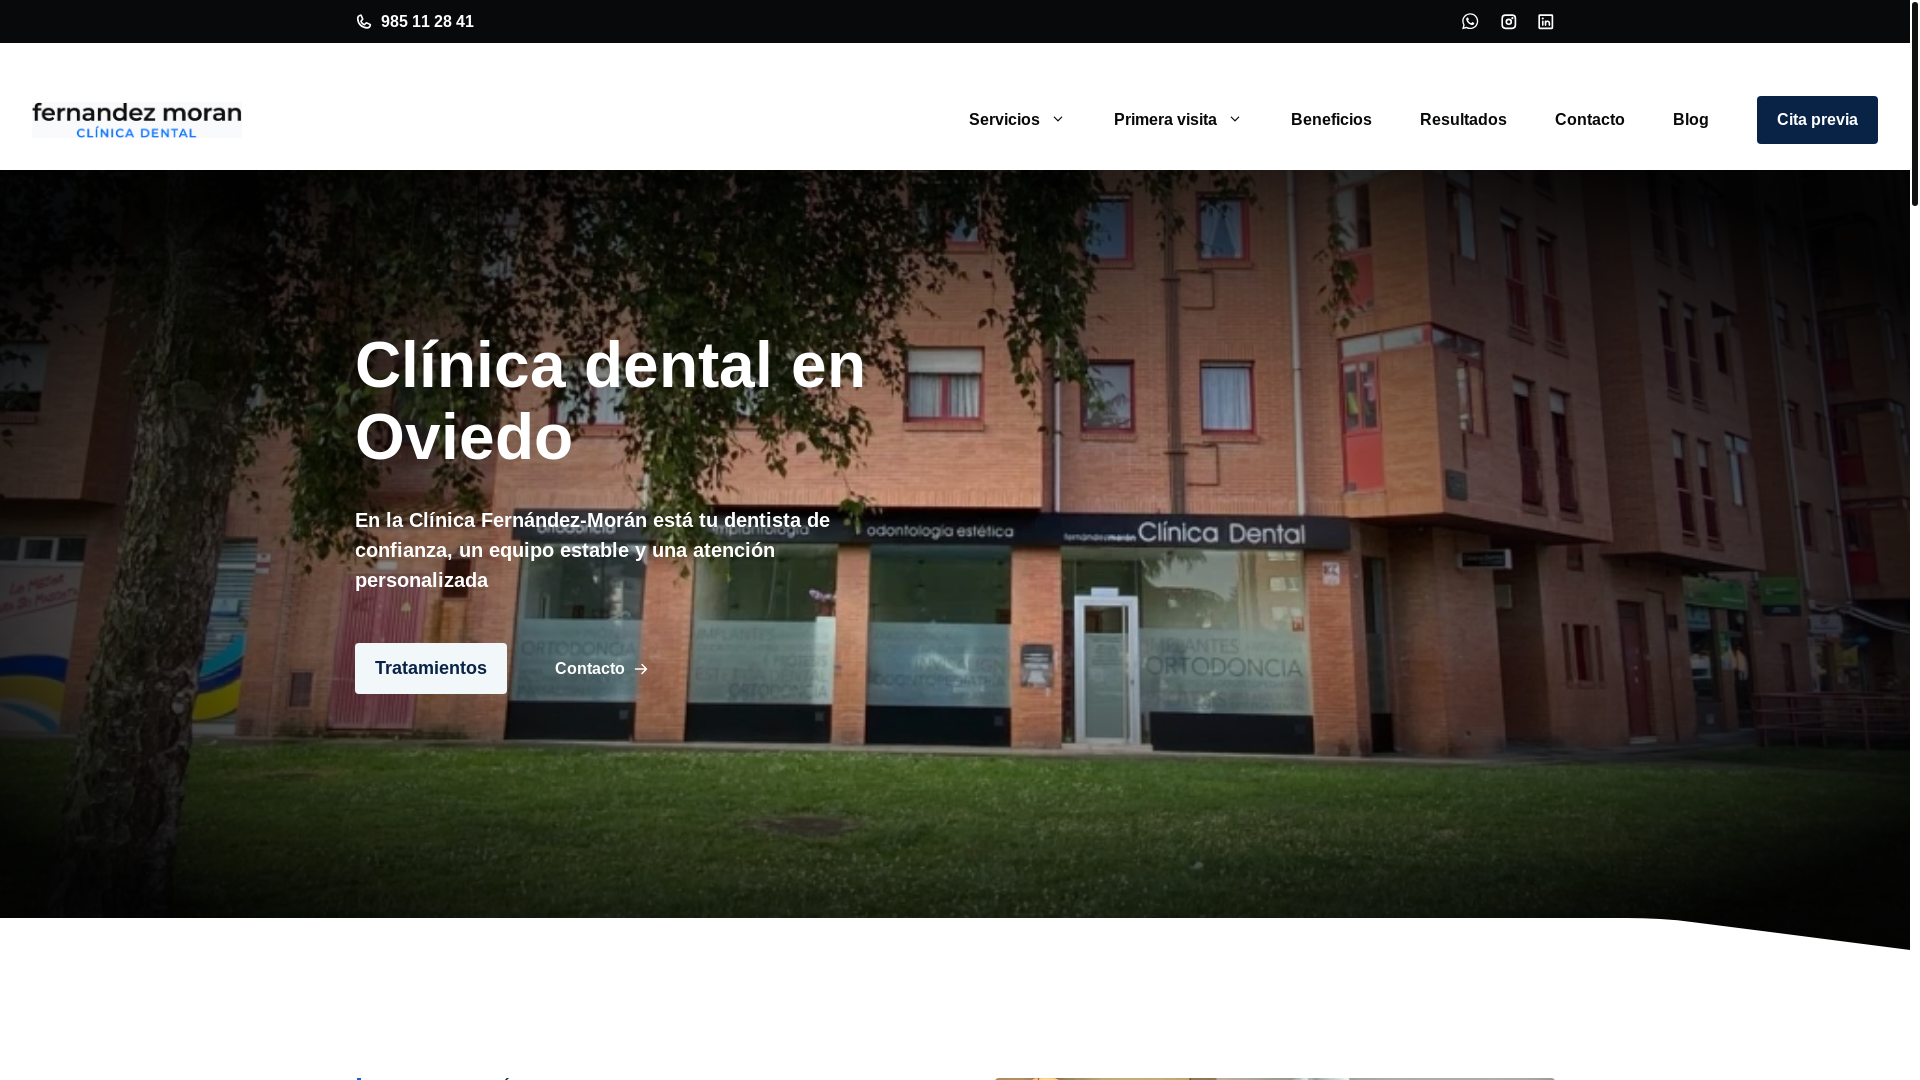Open the Instagram icon link

pyautogui.click(x=1508, y=21)
